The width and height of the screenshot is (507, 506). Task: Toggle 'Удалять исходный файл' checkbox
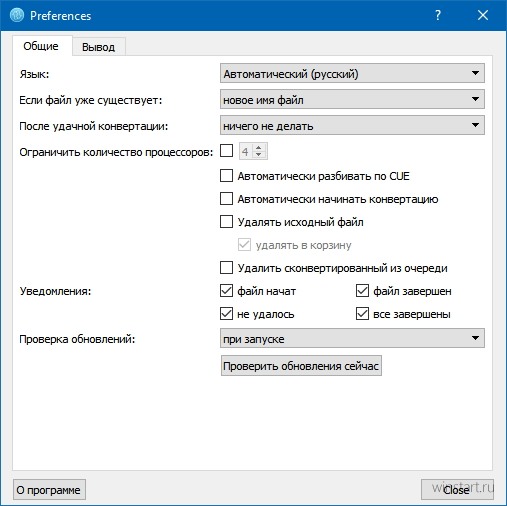(226, 222)
